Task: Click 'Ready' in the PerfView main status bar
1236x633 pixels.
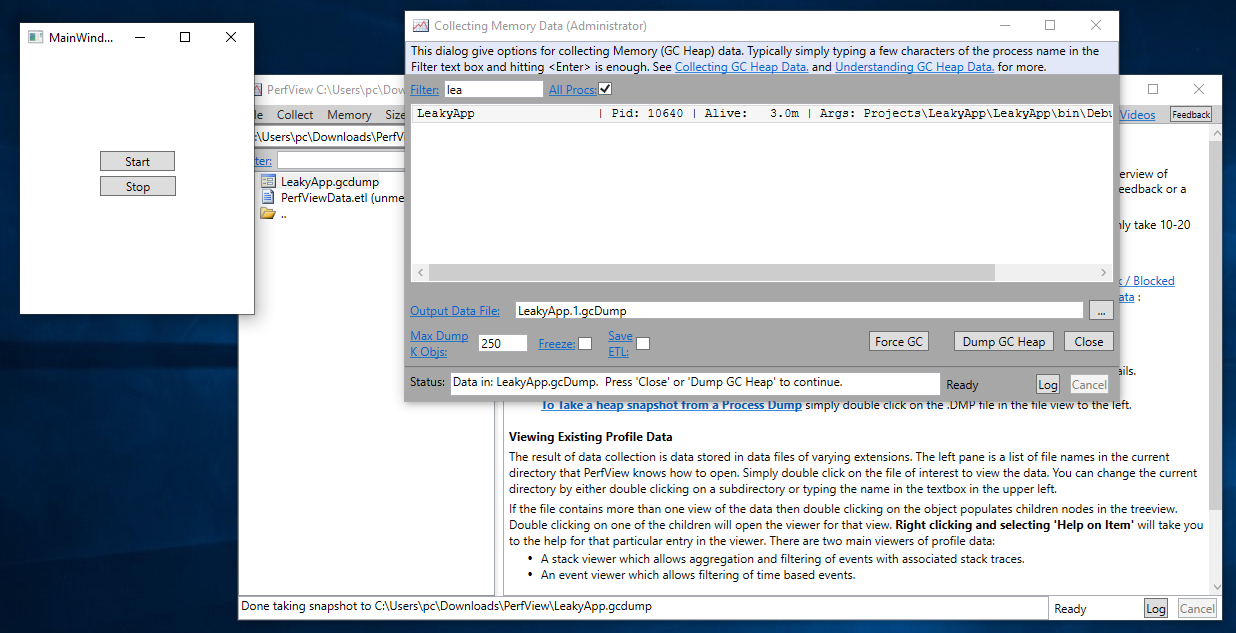Action: pos(1070,609)
